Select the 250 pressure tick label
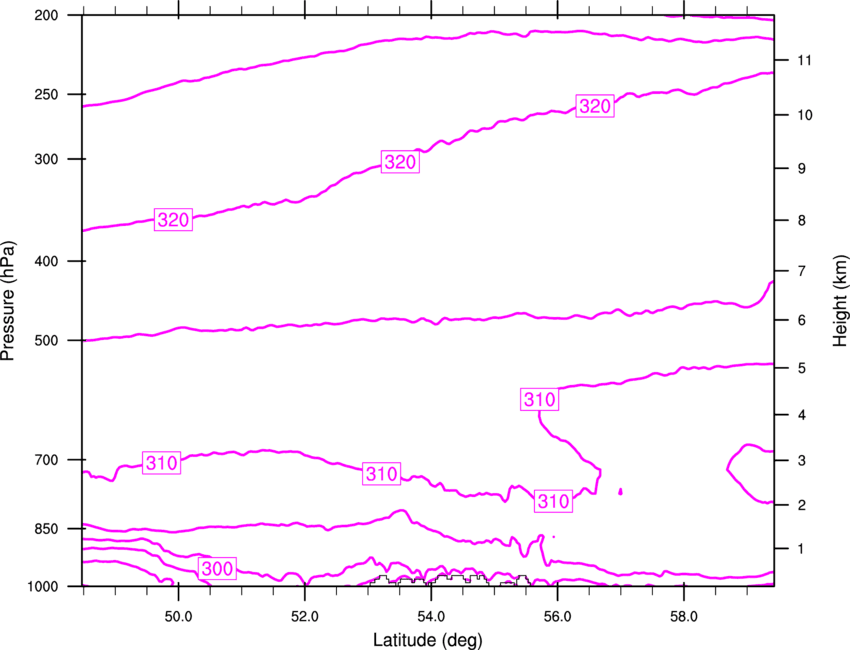850x650 pixels. (x=46, y=94)
